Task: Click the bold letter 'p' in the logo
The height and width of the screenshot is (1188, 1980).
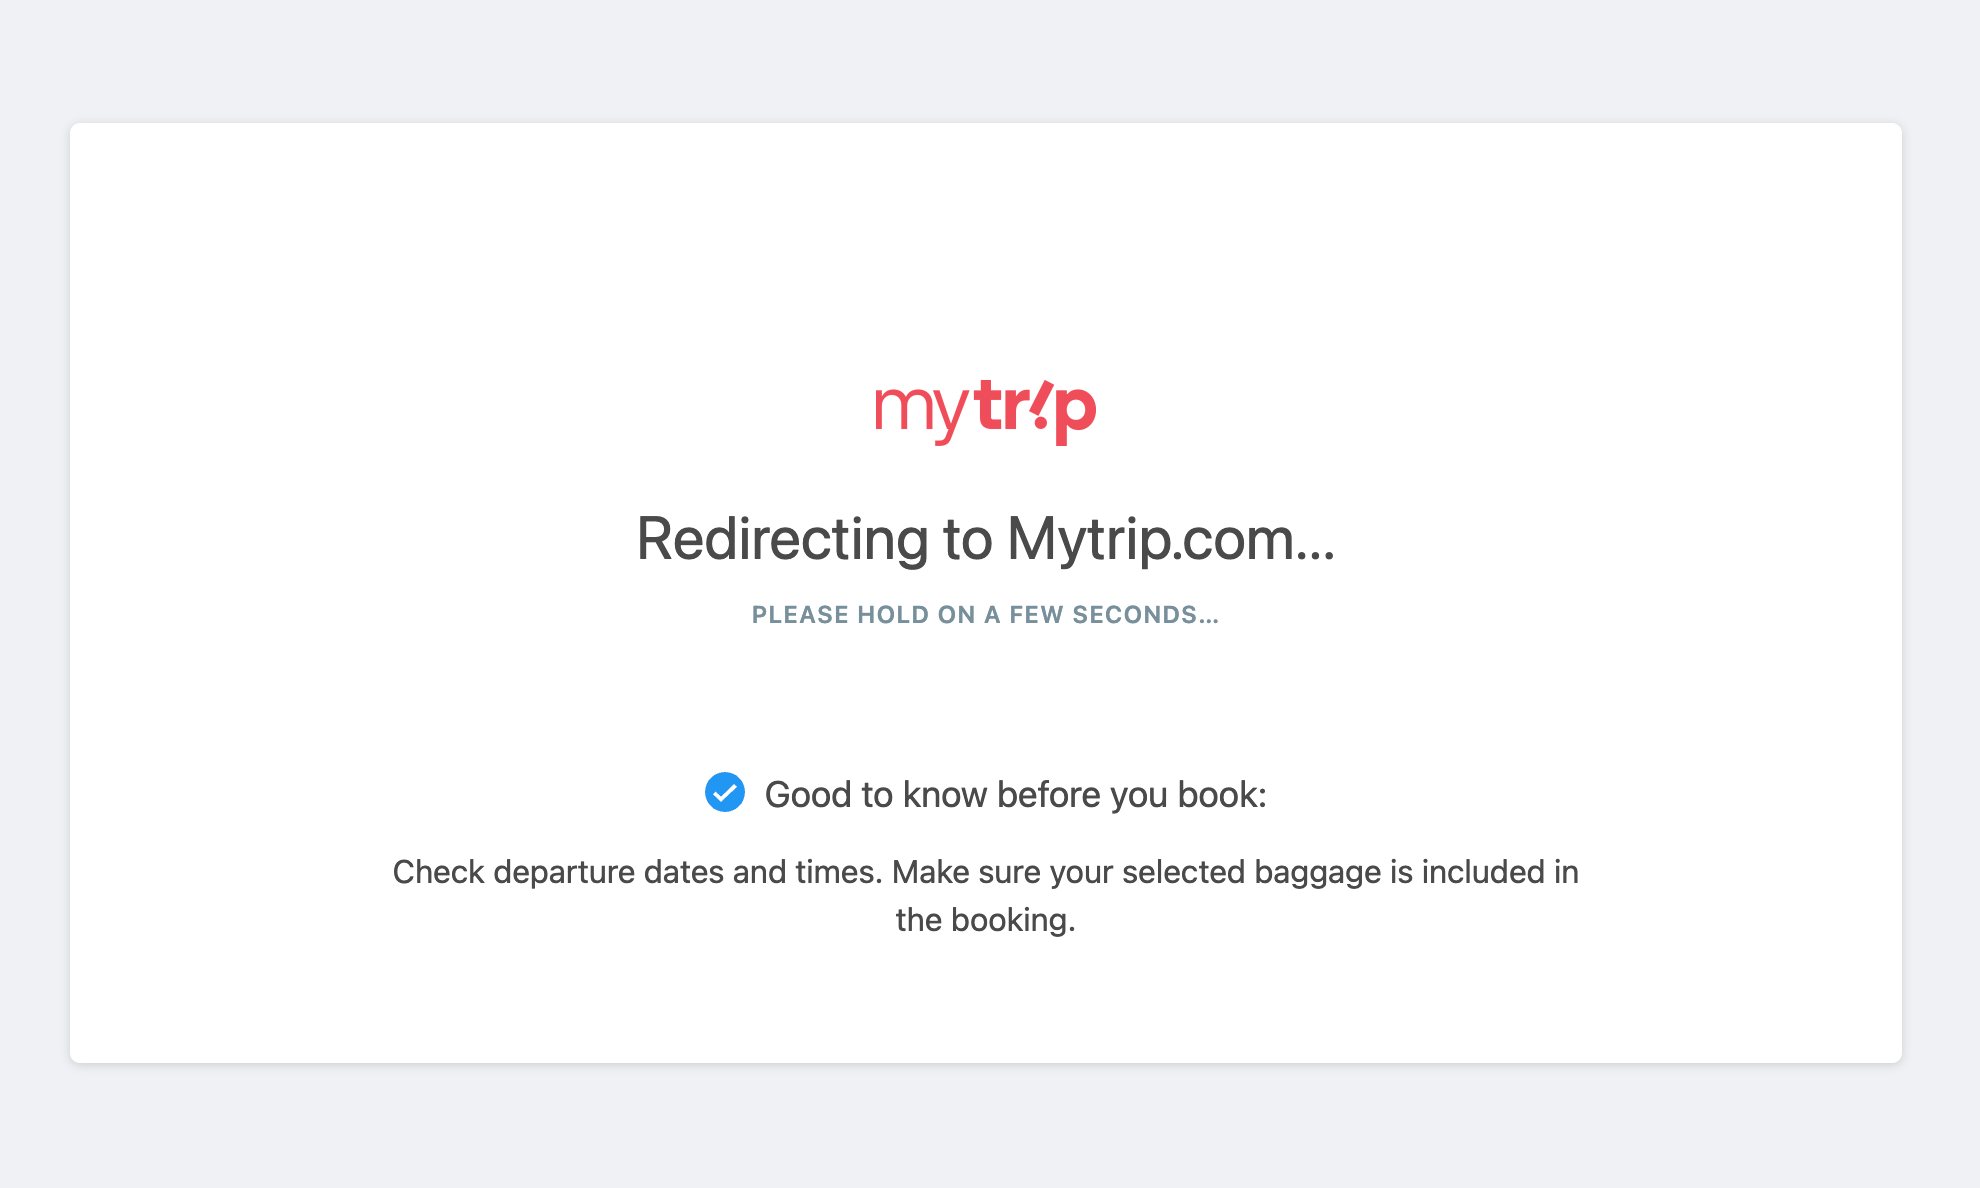Action: click(x=1077, y=416)
